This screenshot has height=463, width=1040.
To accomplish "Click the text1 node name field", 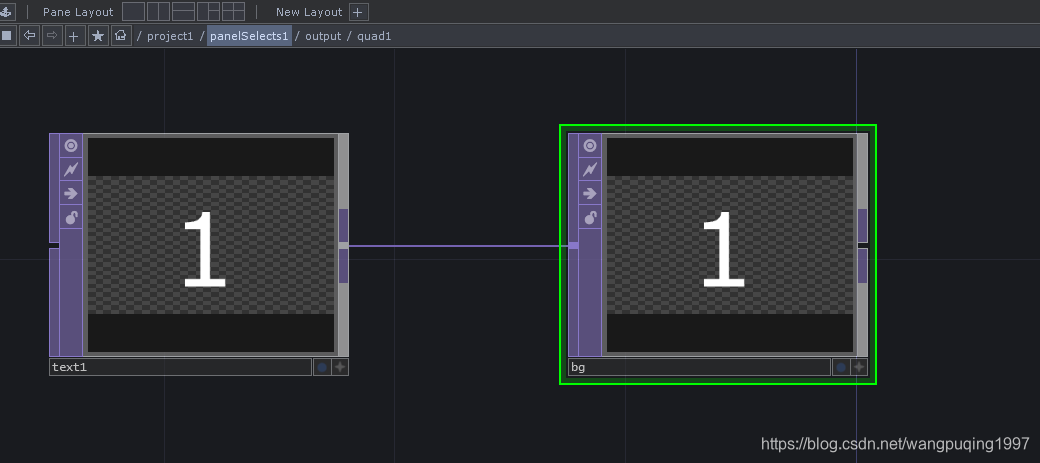I will point(180,367).
